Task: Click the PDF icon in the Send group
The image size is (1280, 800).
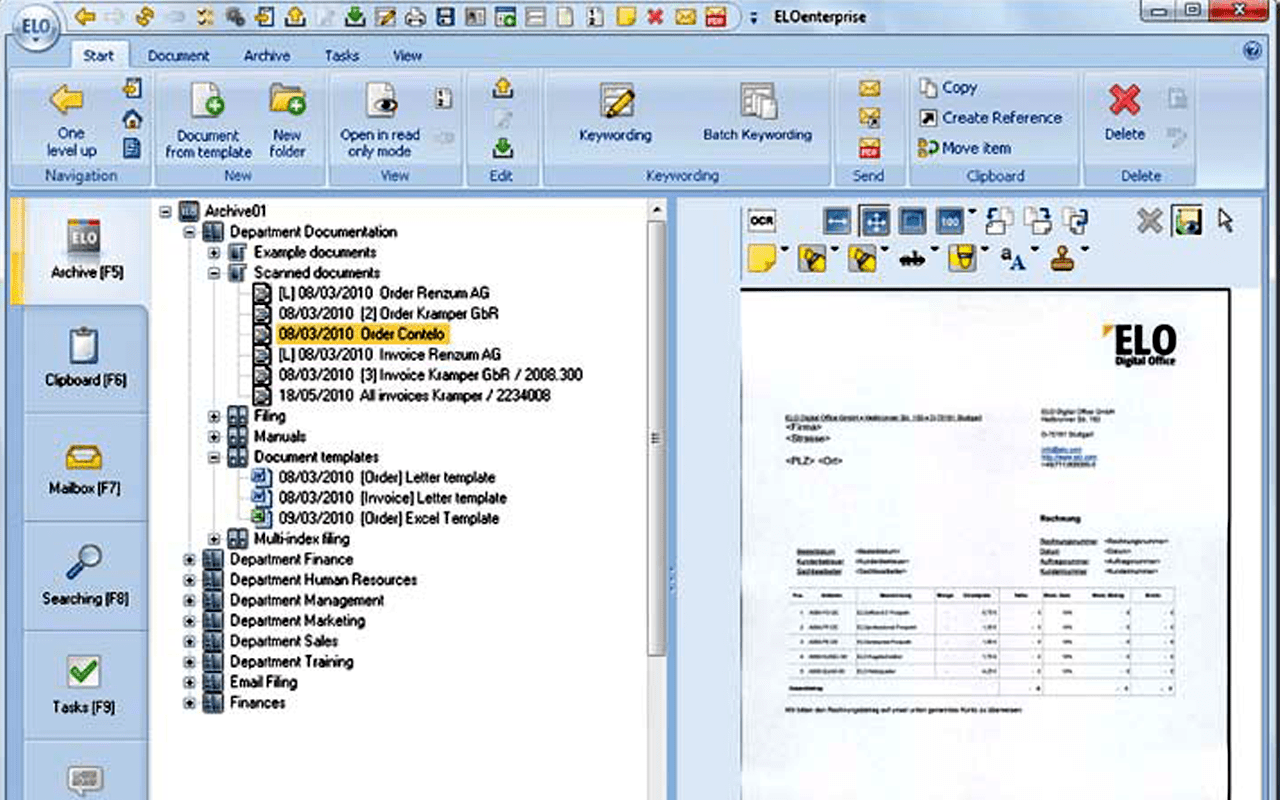Action: coord(869,148)
